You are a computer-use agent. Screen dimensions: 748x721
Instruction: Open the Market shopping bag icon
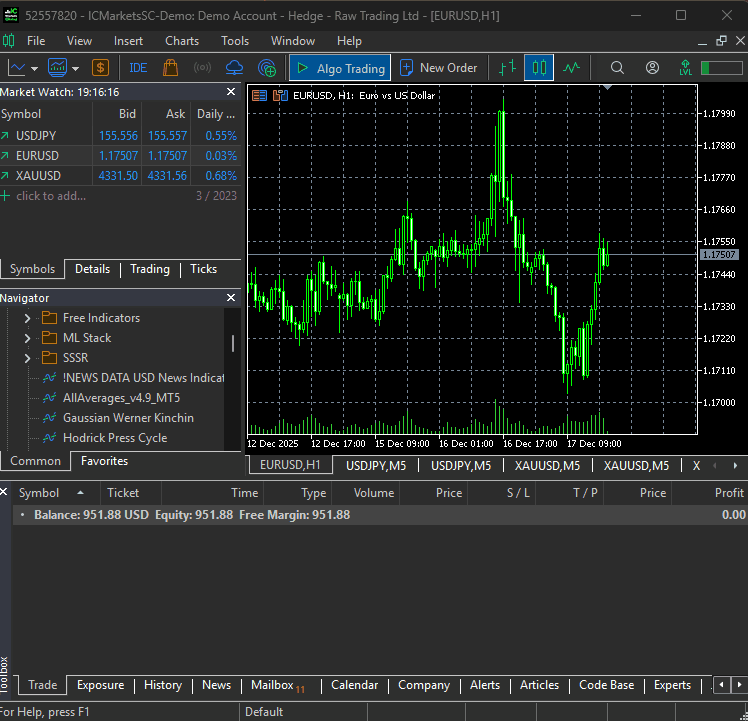click(x=170, y=68)
